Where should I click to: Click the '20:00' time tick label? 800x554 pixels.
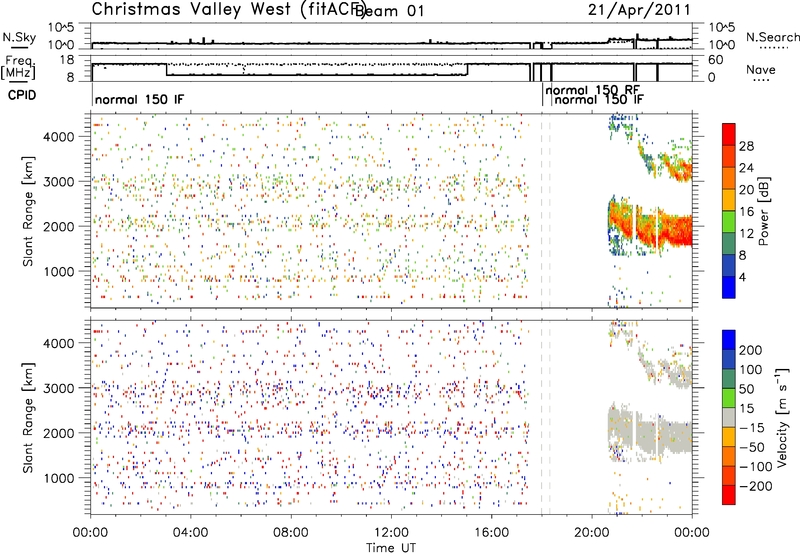(x=592, y=532)
